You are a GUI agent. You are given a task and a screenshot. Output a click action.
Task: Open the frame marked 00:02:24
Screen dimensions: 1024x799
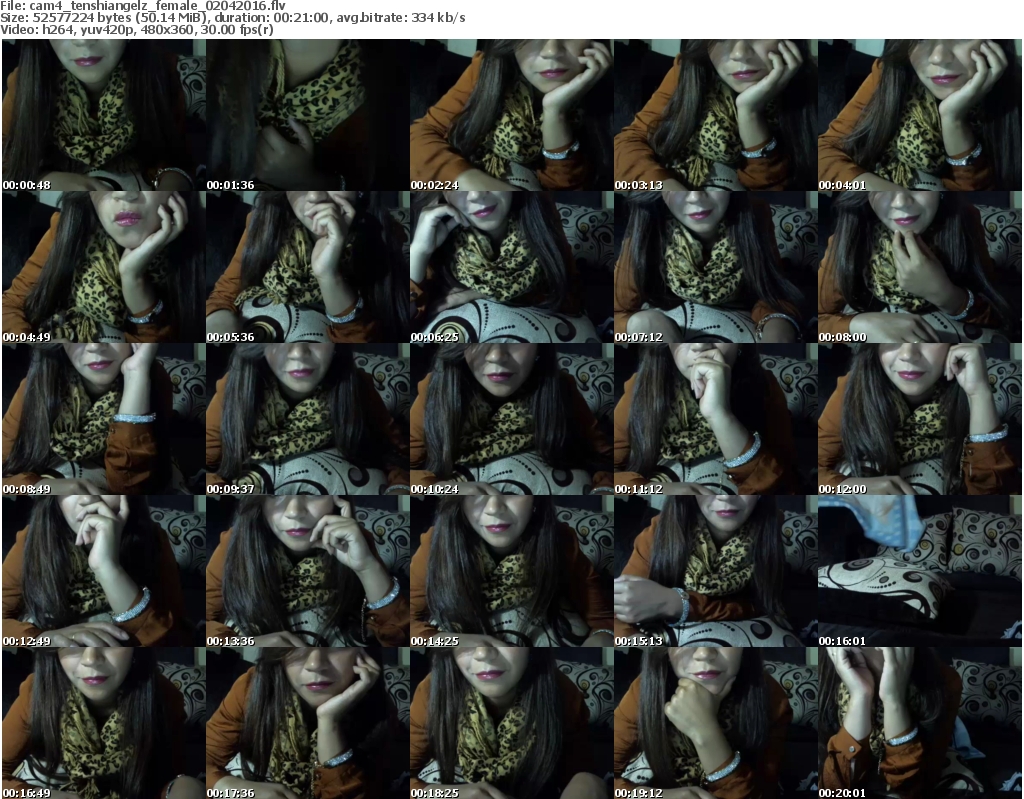tap(512, 115)
